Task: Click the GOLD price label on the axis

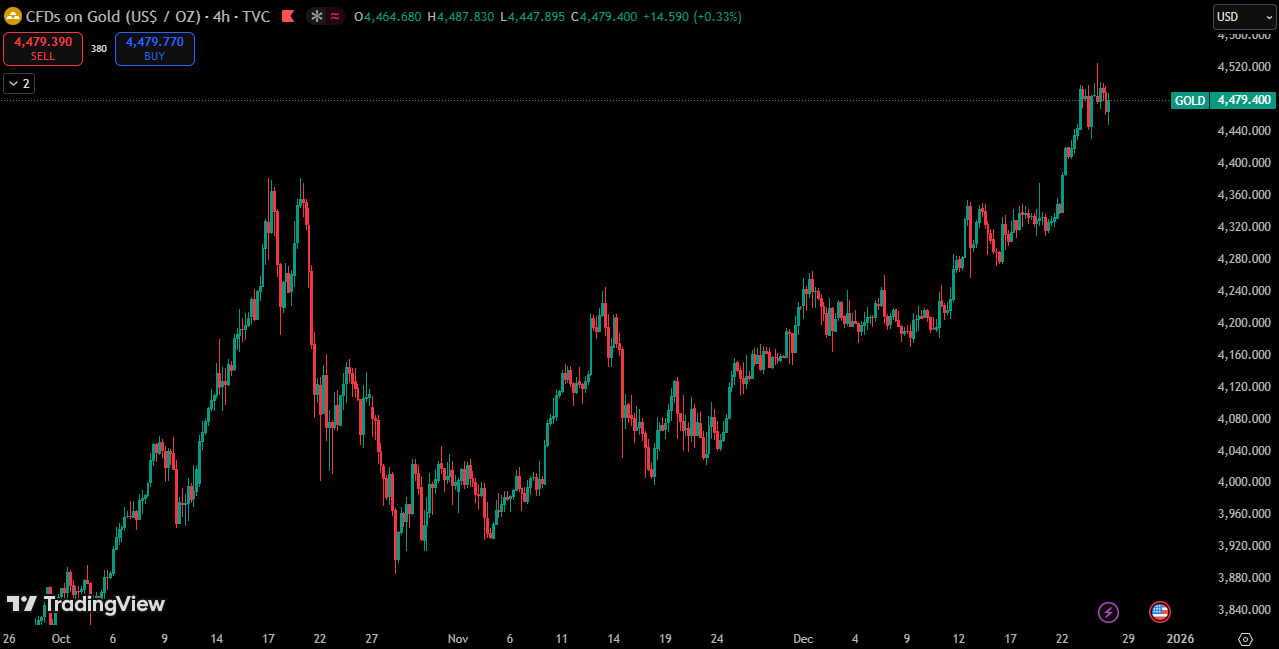Action: point(1189,100)
